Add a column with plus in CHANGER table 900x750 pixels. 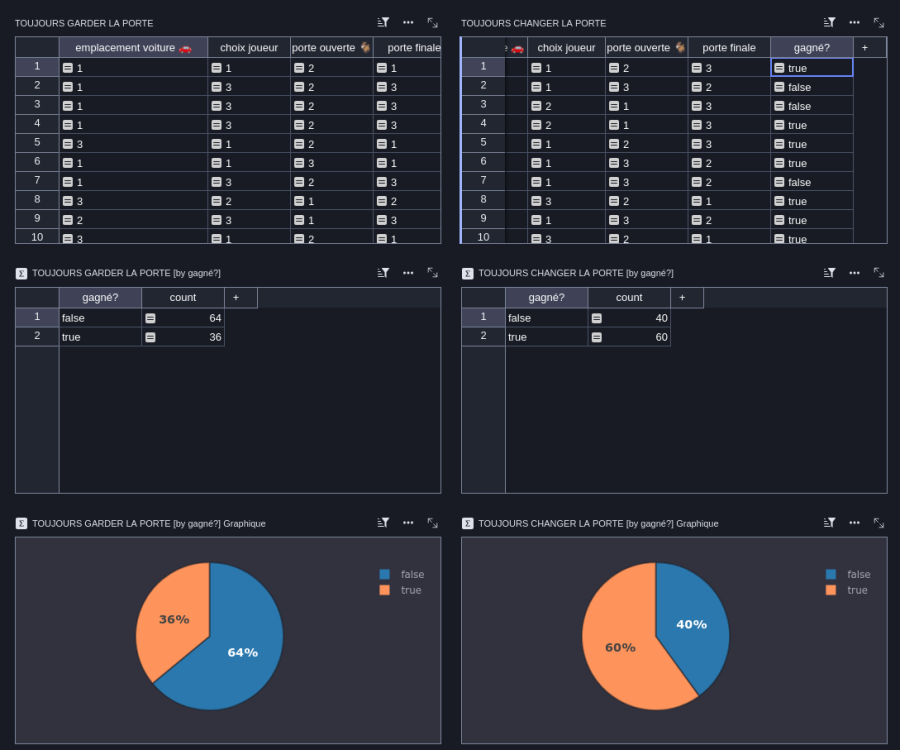click(864, 48)
